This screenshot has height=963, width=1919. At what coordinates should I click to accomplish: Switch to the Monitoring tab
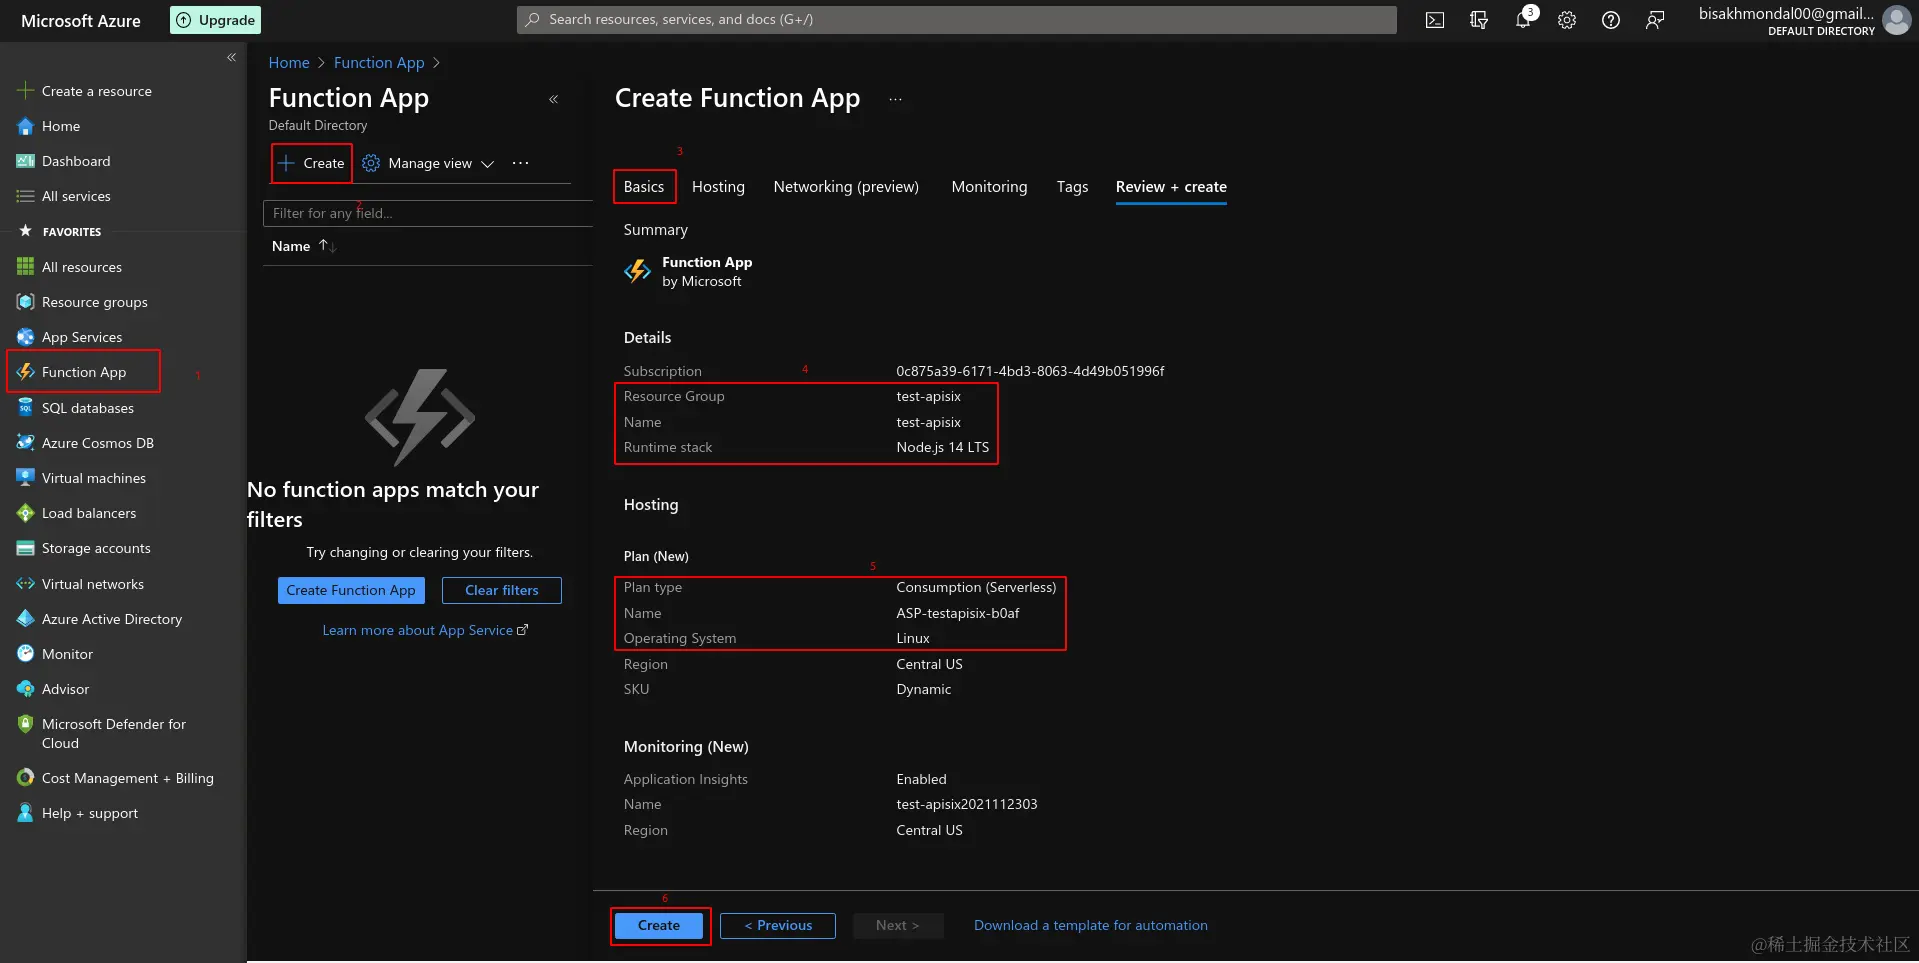coord(989,187)
